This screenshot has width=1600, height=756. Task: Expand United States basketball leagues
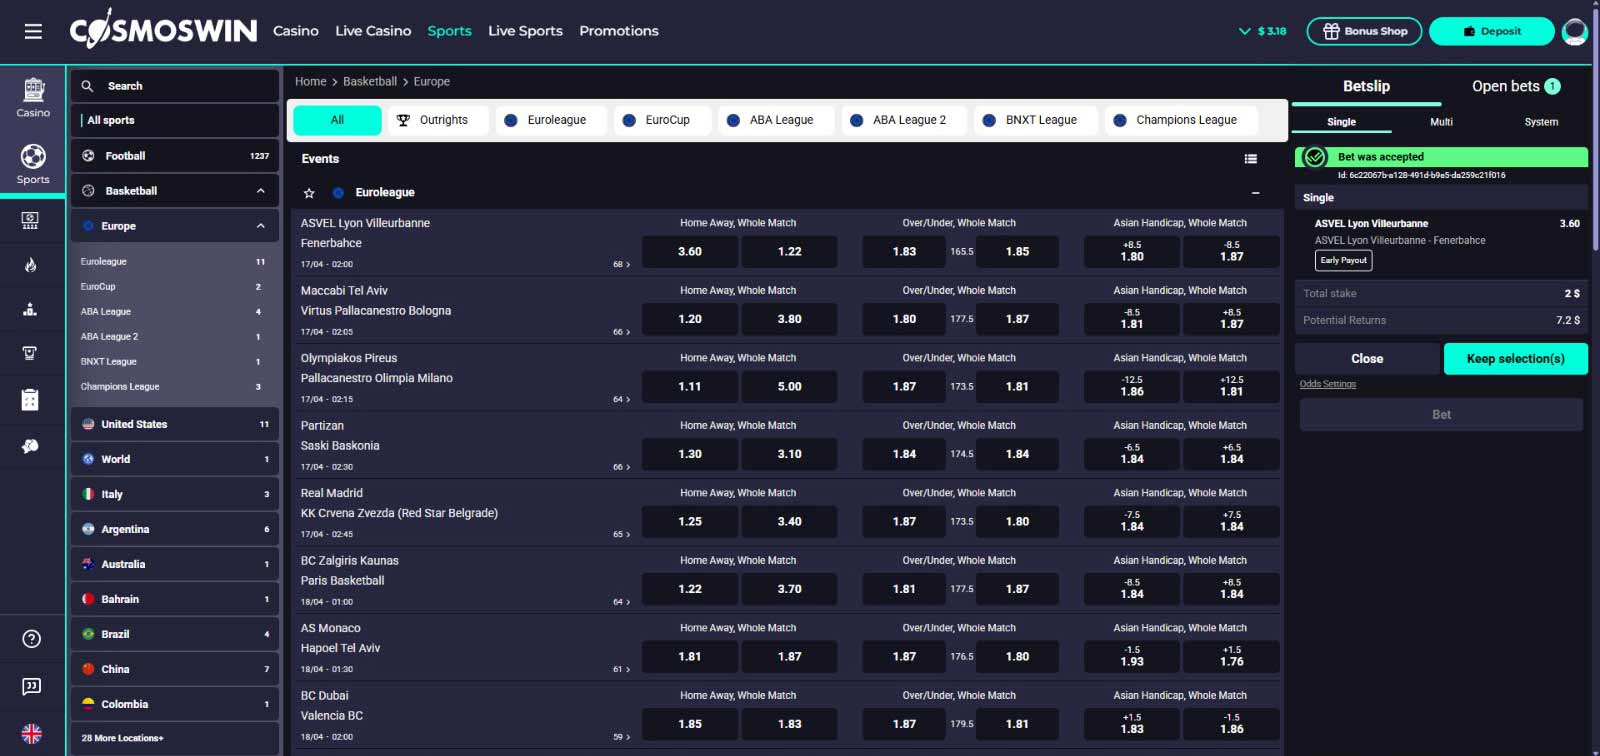[175, 424]
